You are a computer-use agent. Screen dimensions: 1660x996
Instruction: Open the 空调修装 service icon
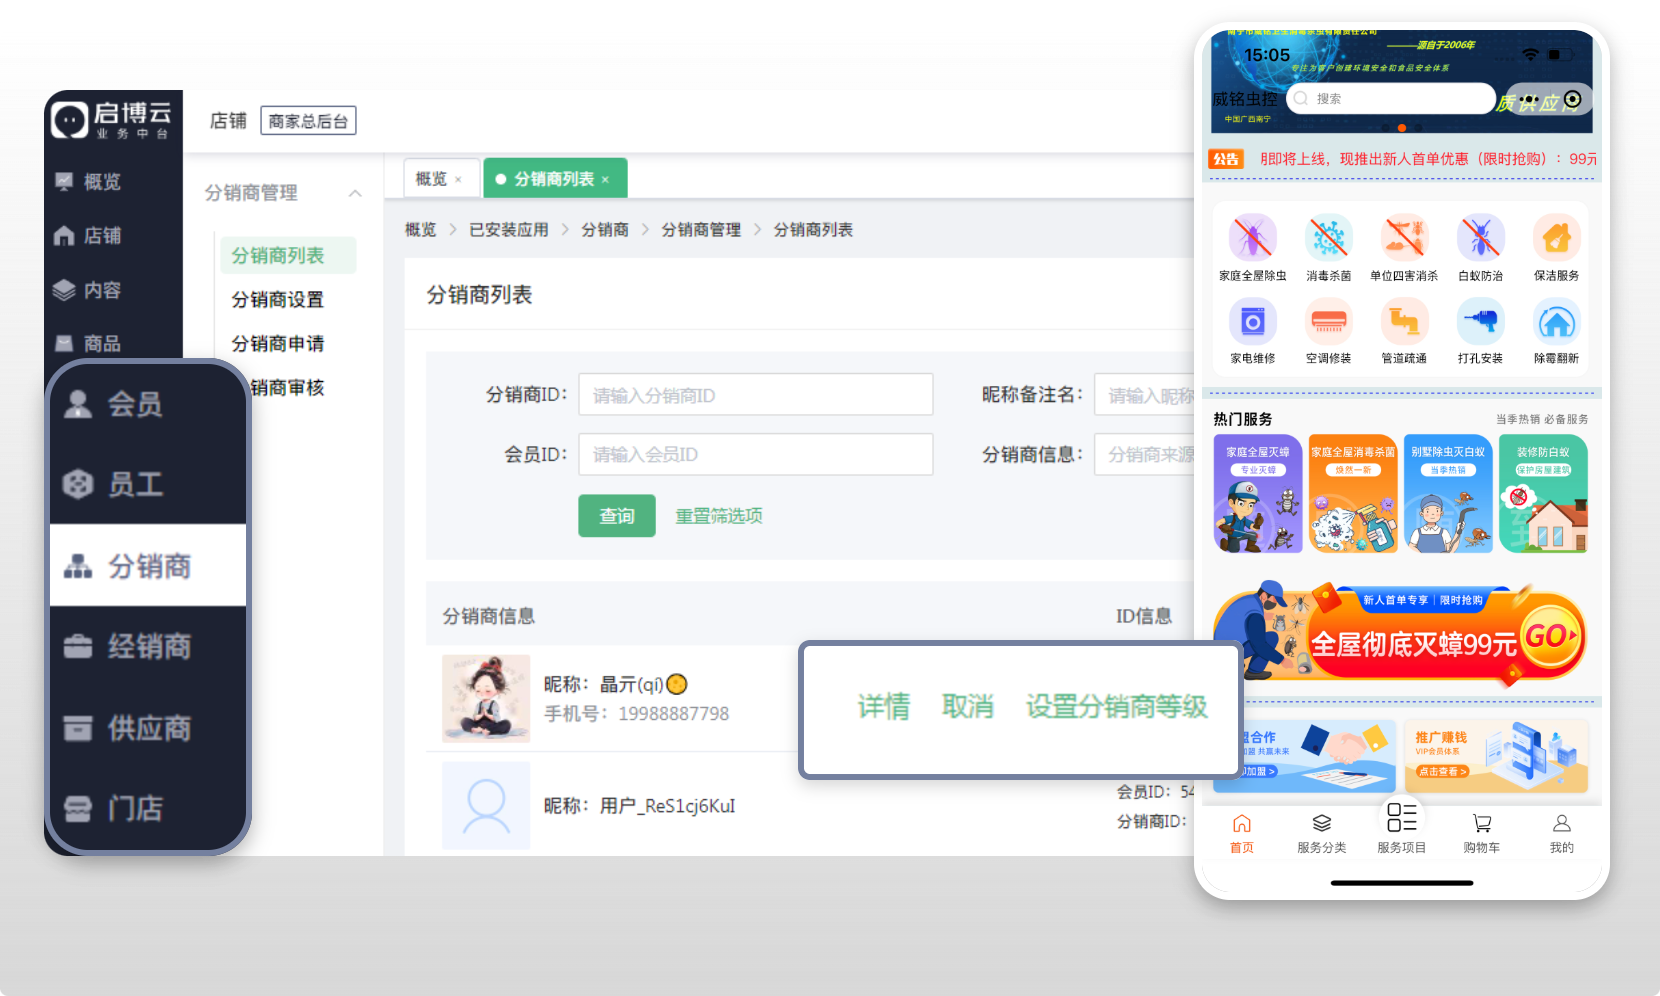[x=1328, y=323]
